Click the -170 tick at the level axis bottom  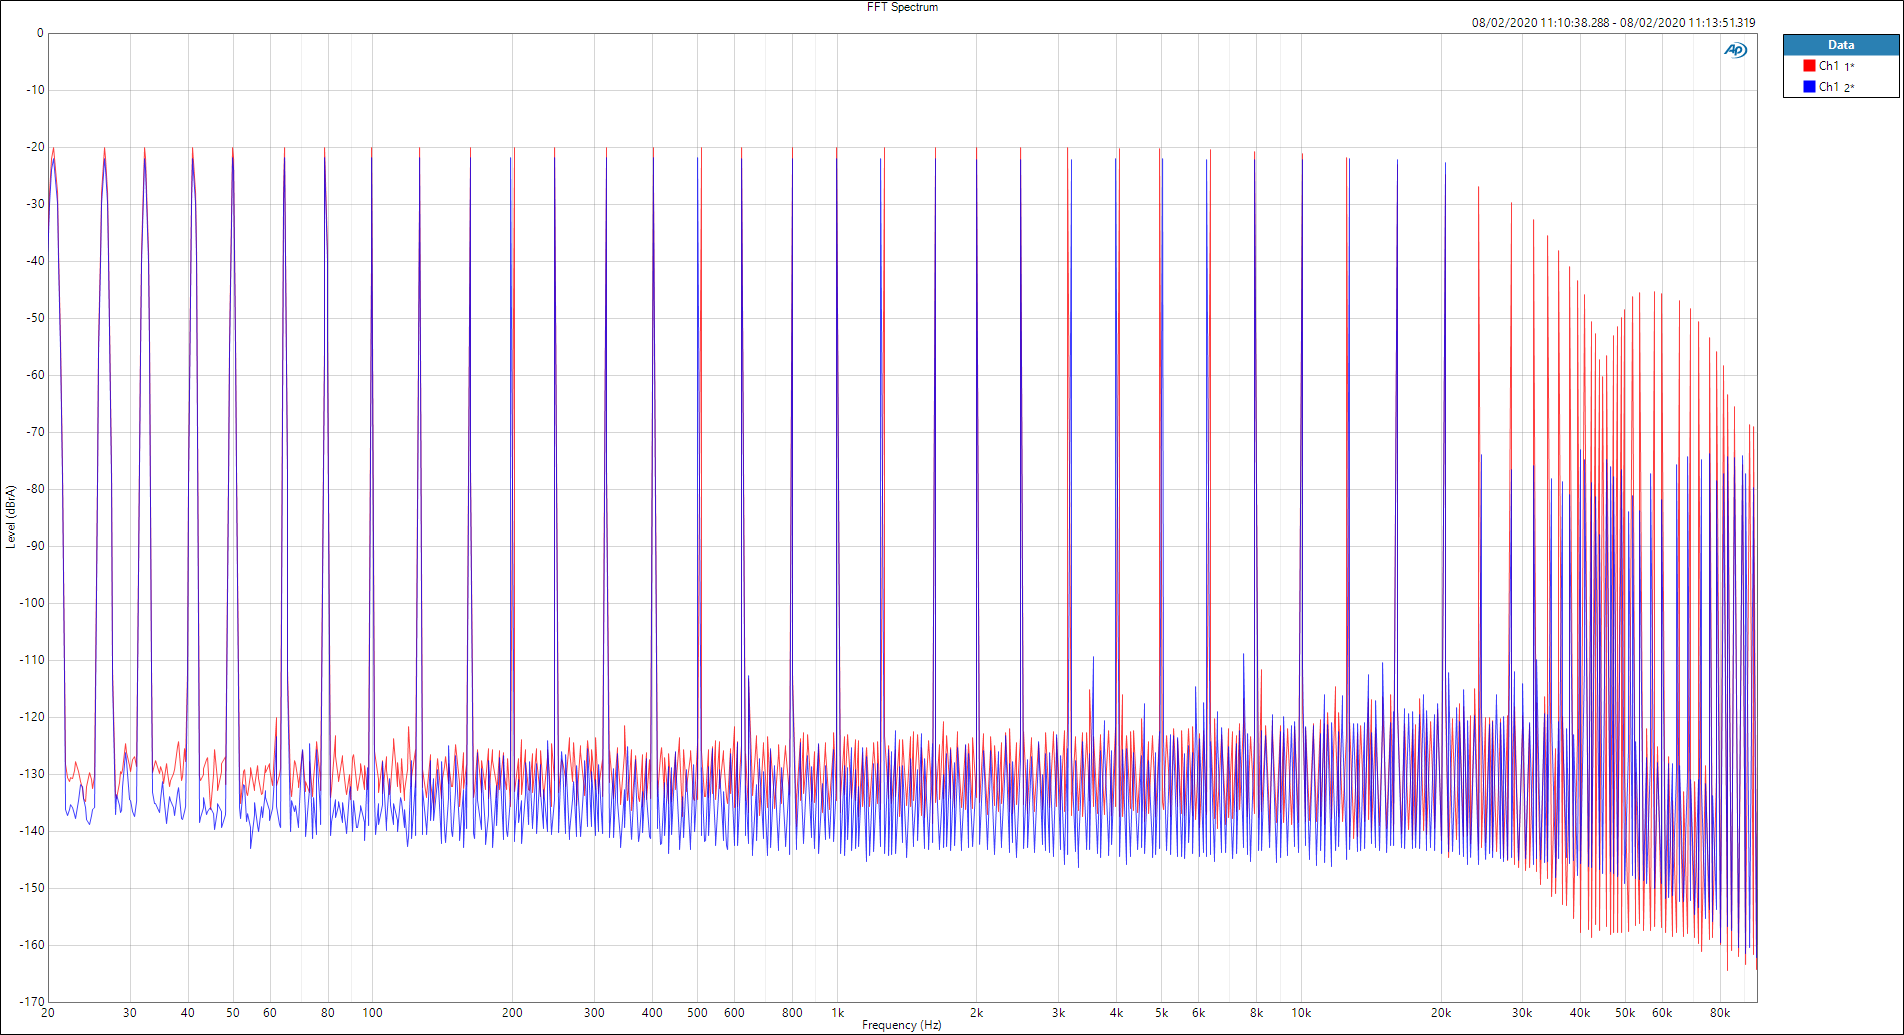[33, 1001]
